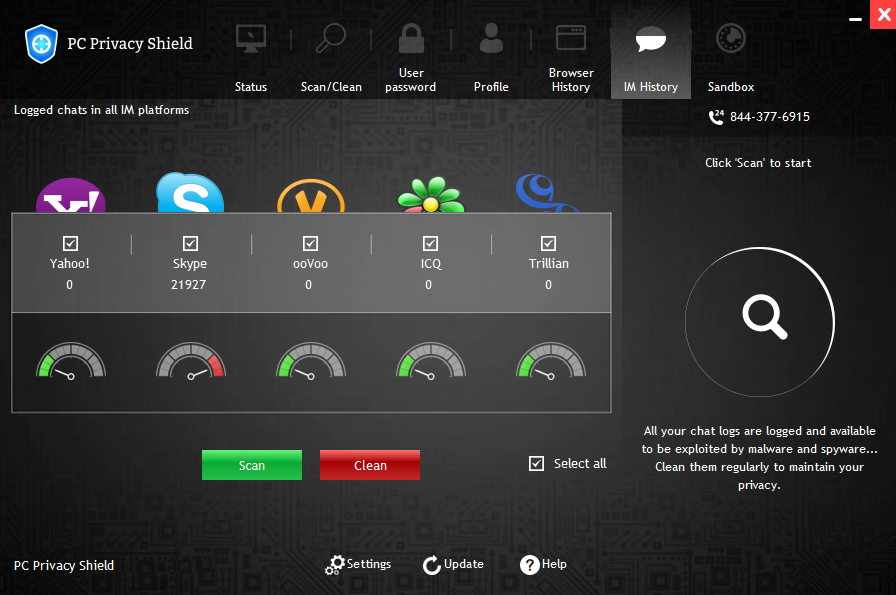Click the ooVoo gauge meter
The height and width of the screenshot is (595, 896).
(311, 361)
